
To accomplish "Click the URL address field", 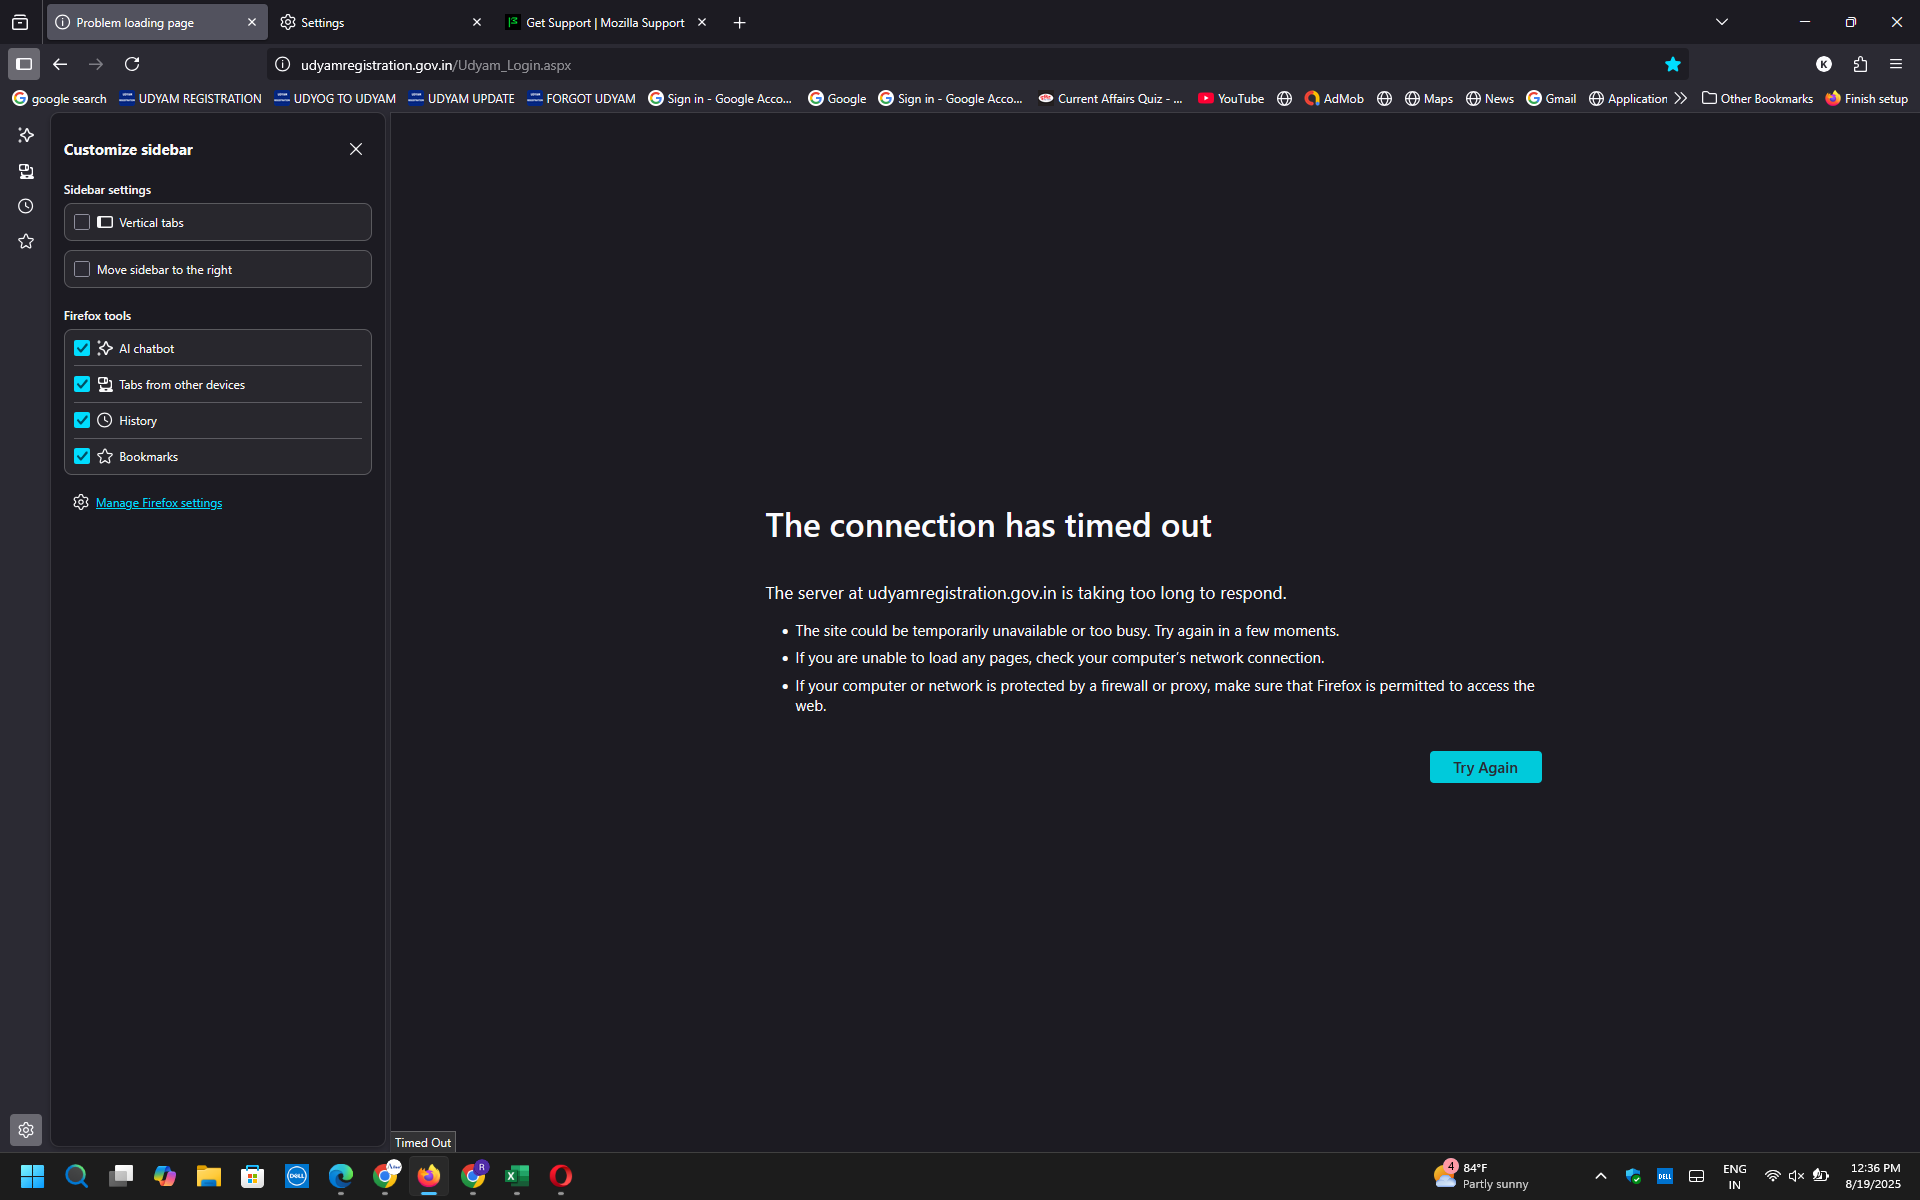I will 900,65.
